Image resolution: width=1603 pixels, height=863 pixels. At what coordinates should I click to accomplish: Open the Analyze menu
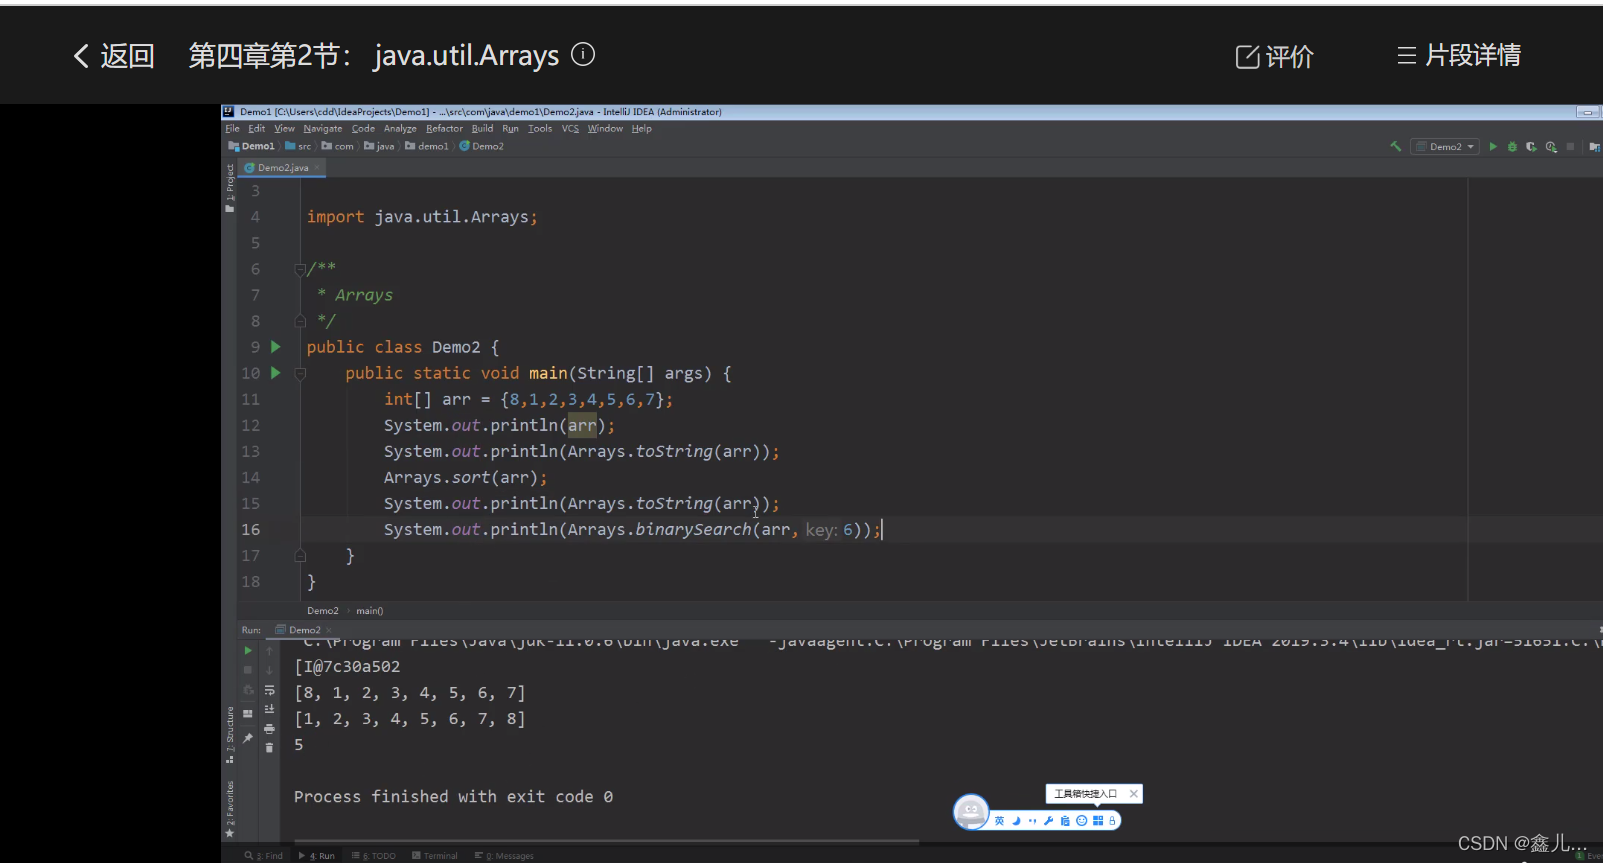[x=400, y=129]
